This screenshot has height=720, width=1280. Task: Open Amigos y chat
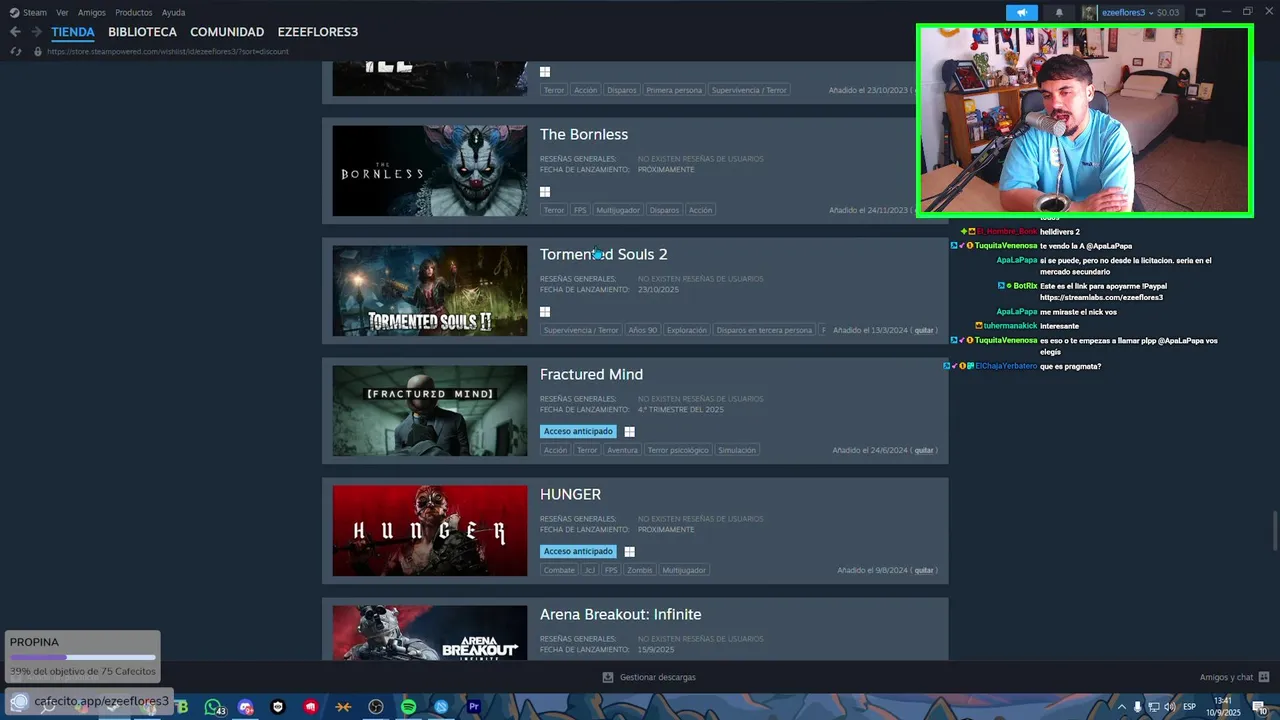(x=1226, y=677)
